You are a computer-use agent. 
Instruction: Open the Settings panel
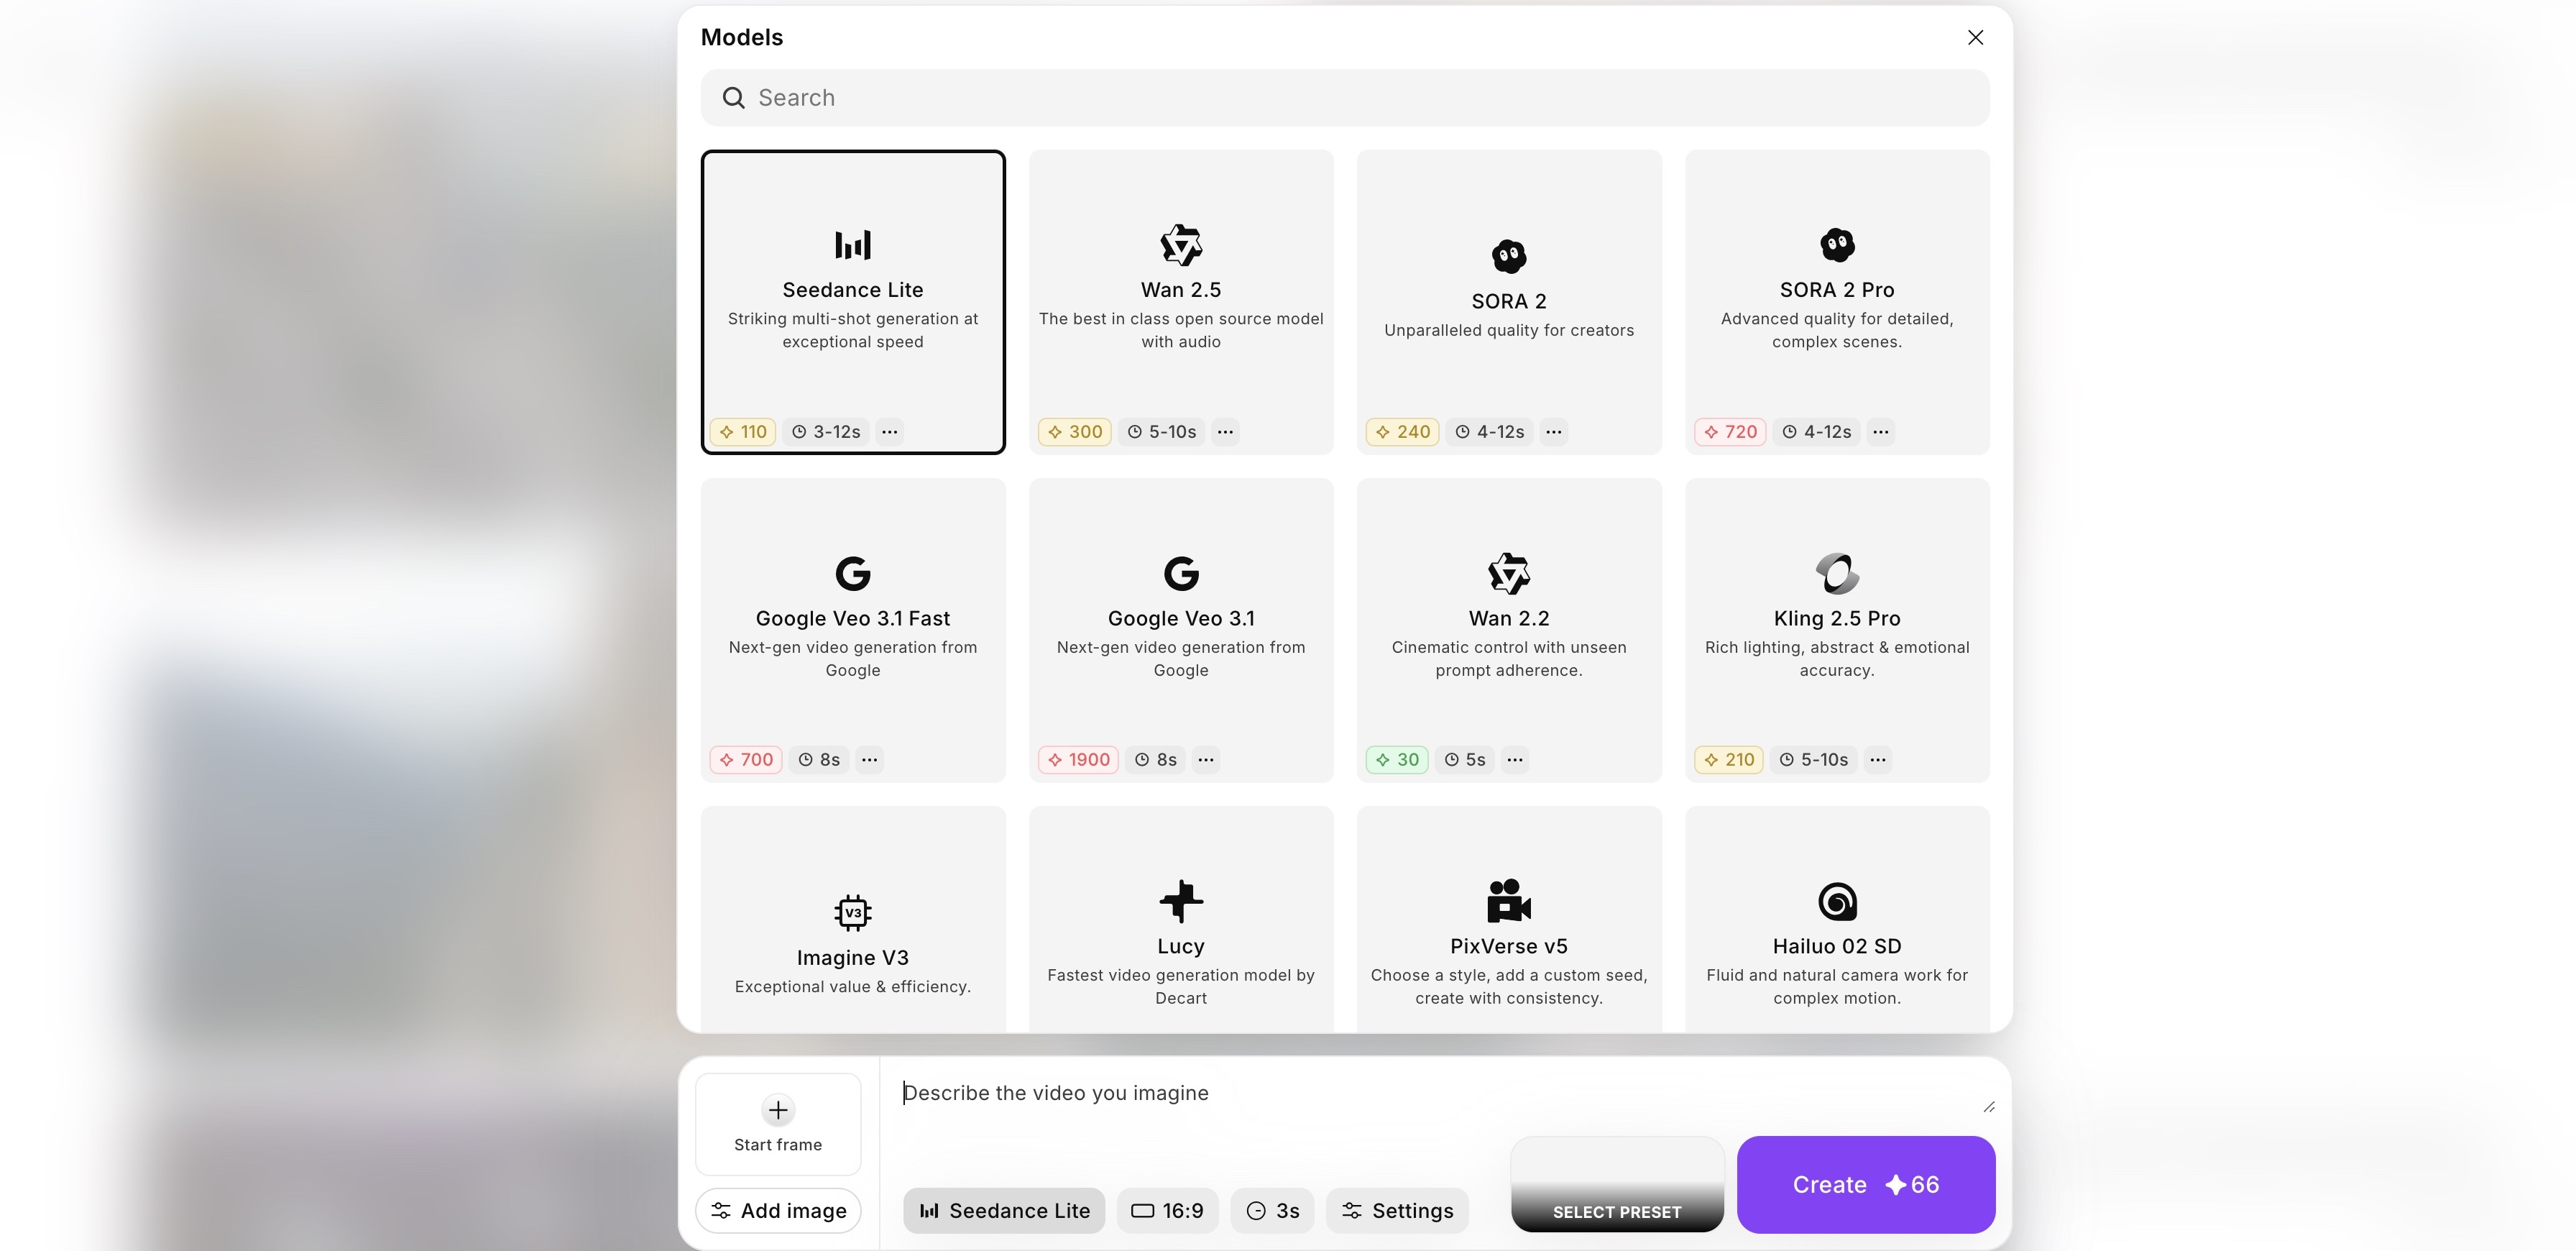1397,1211
